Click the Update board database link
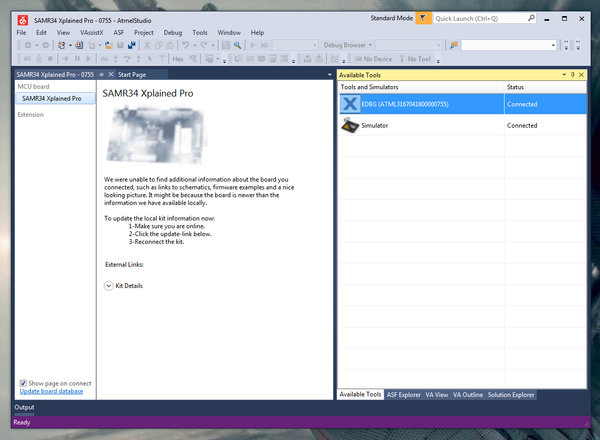This screenshot has height=440, width=600. (51, 391)
